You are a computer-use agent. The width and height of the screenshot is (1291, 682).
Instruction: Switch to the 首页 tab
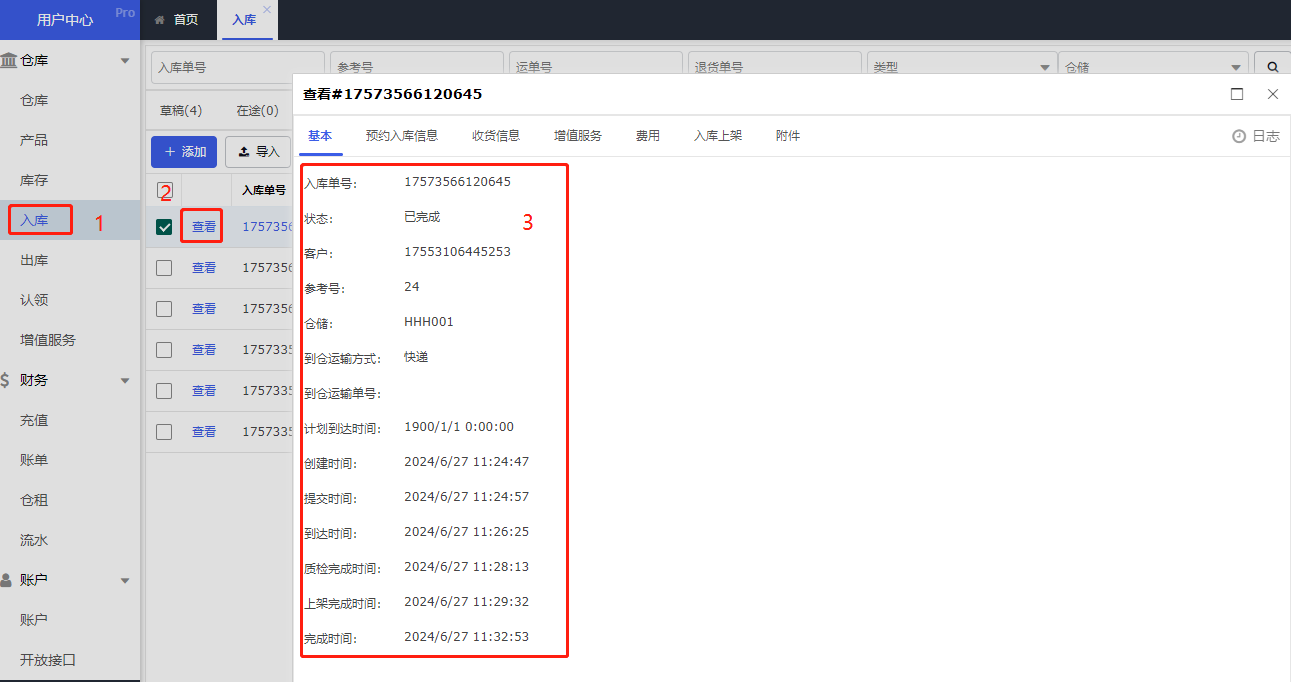[177, 20]
